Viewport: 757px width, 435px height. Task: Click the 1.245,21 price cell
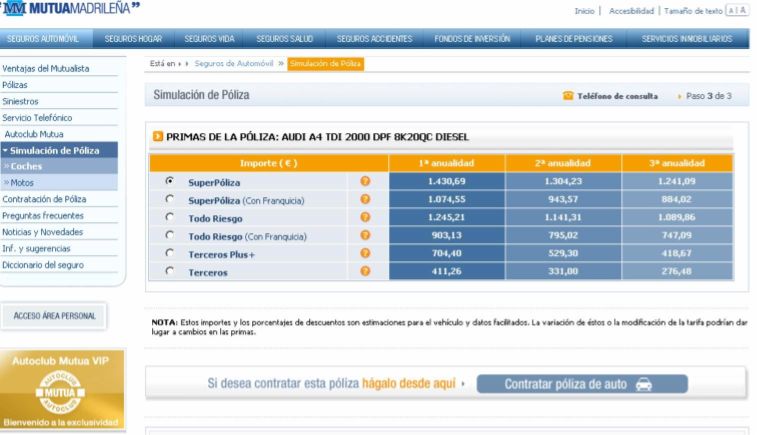tap(447, 217)
